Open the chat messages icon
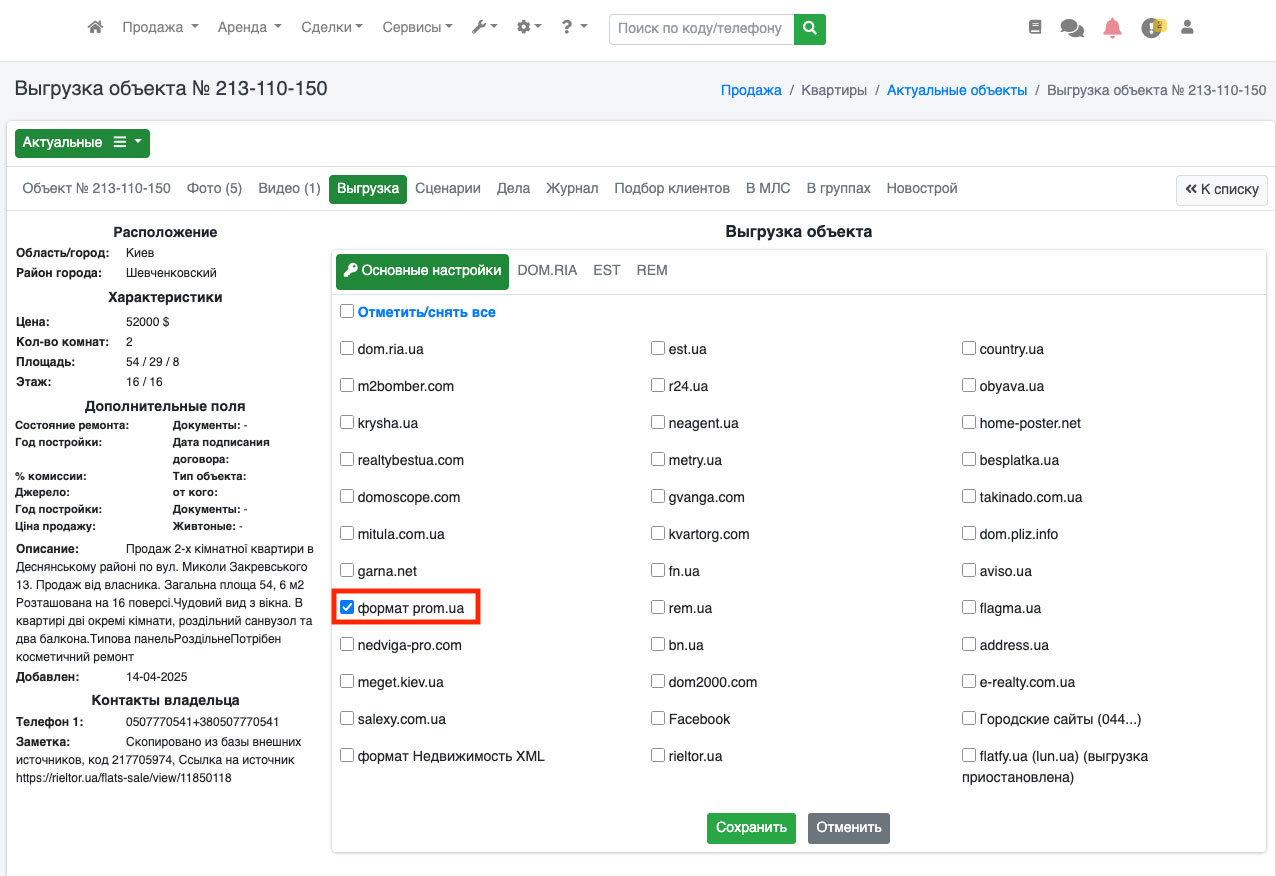Screen dimensions: 1276x876 click(x=1072, y=29)
